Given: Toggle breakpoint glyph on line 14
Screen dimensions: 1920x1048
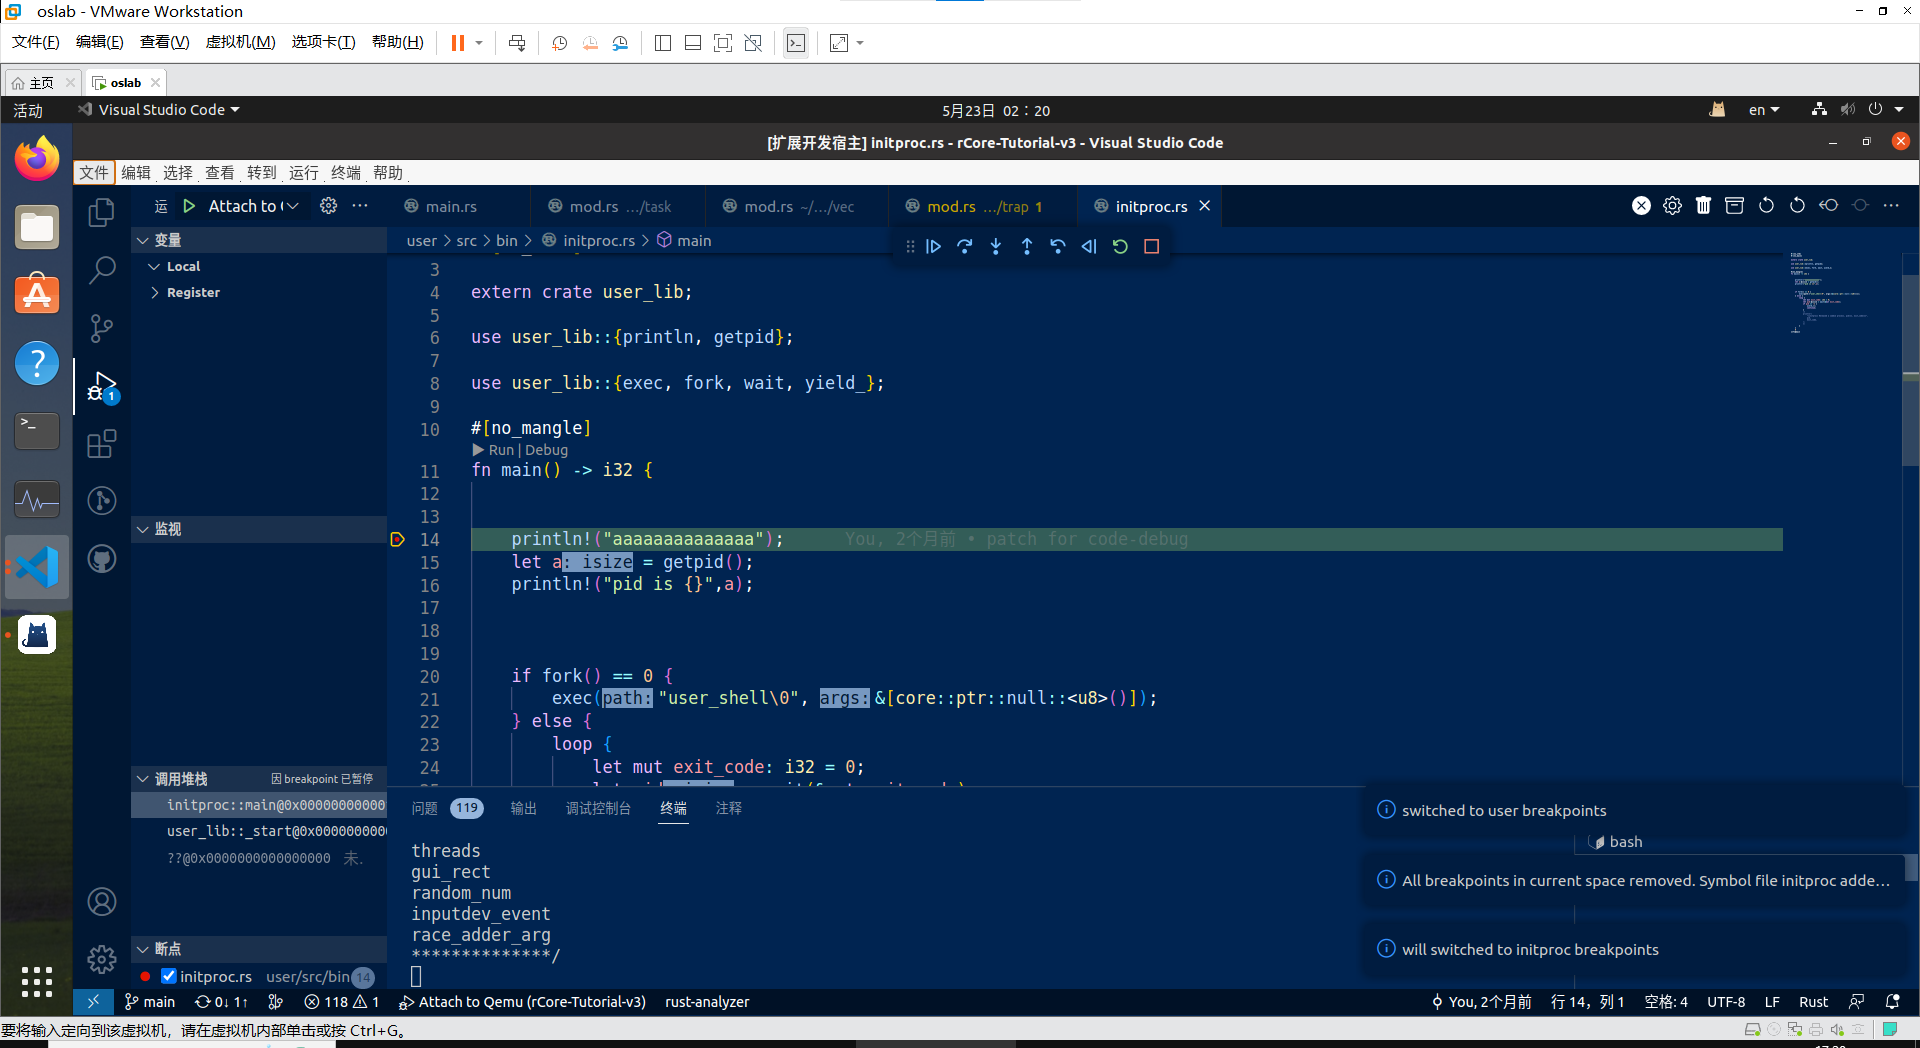Looking at the screenshot, I should 397,540.
